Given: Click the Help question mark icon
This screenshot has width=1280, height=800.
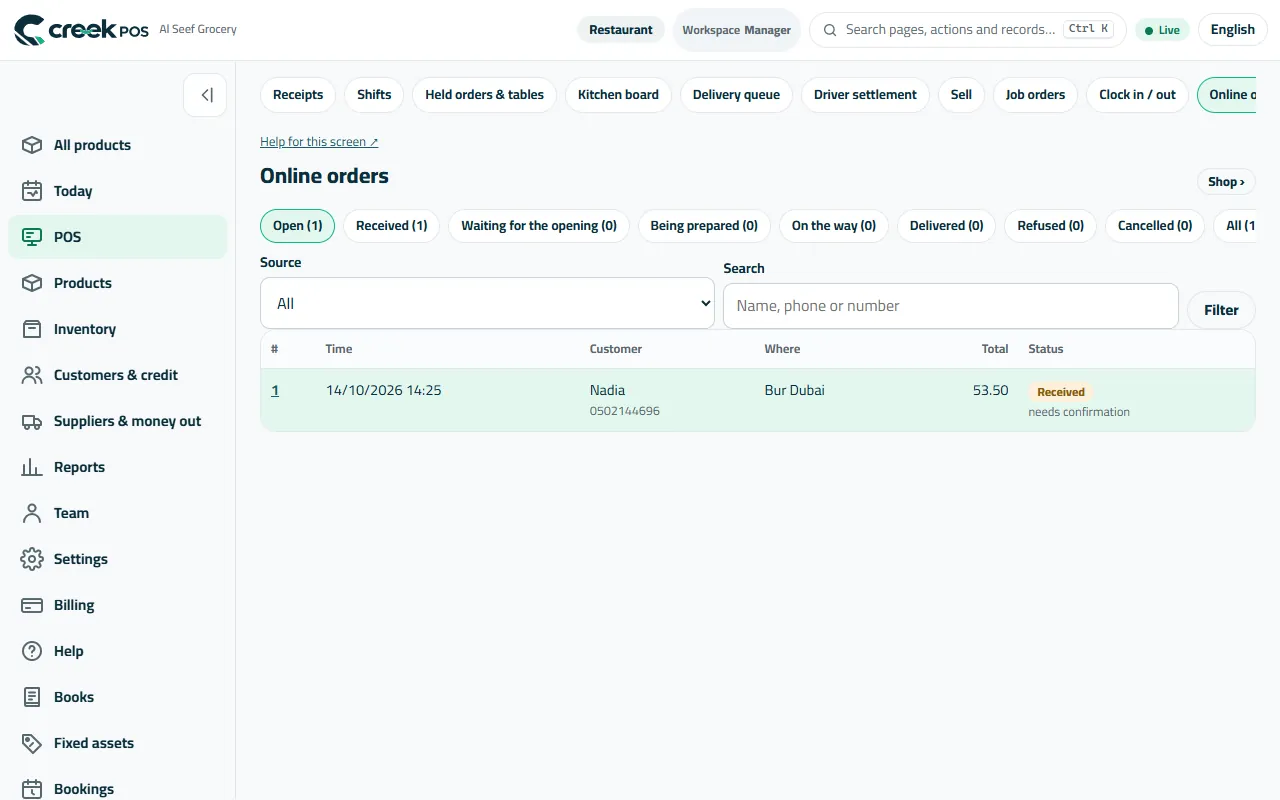Looking at the screenshot, I should click(x=32, y=651).
